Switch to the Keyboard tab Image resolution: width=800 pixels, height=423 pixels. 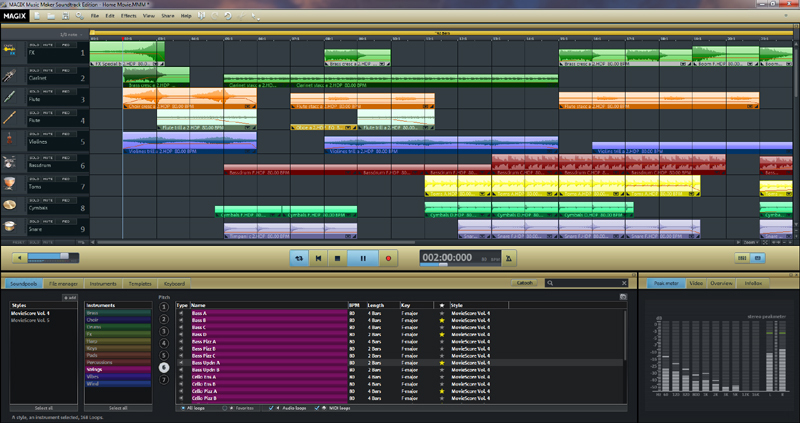(174, 283)
